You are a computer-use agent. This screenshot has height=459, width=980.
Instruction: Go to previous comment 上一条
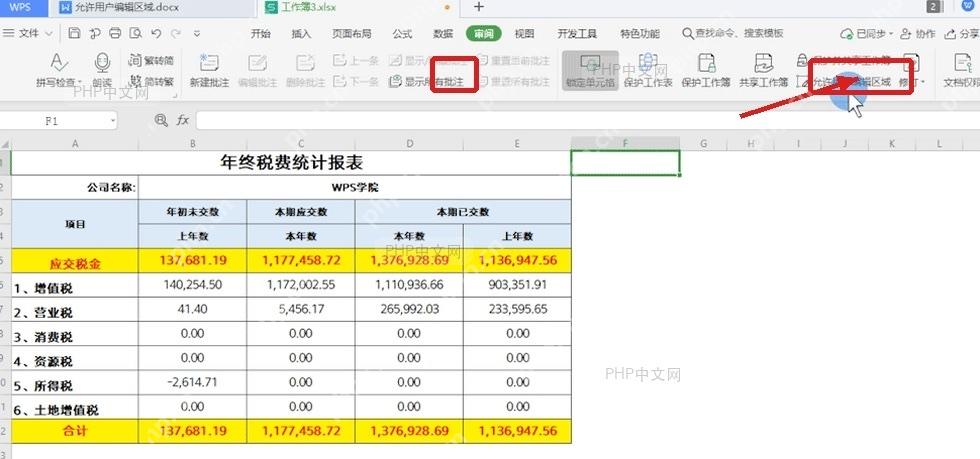point(356,61)
